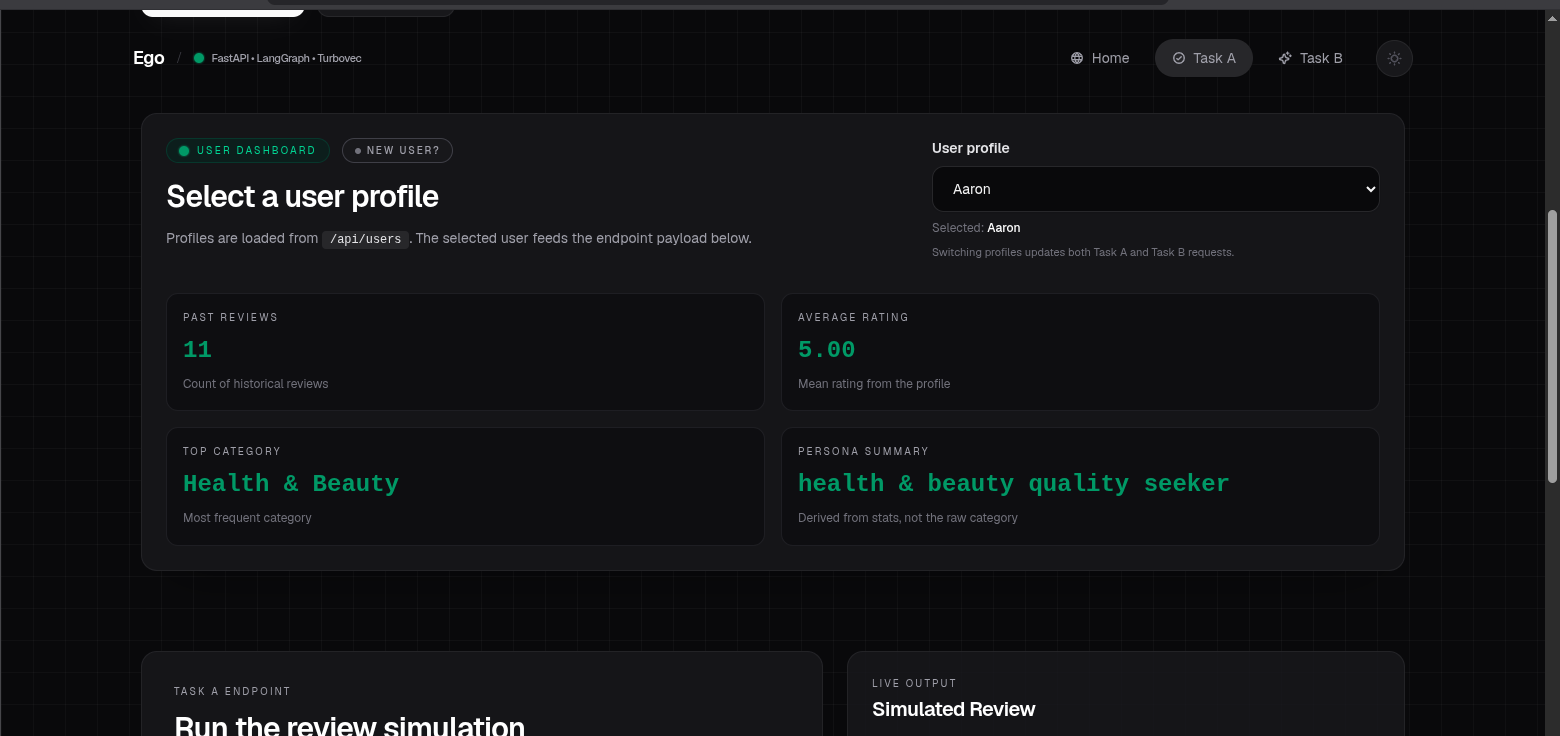
Task: Click the TASK A ENDPOINT label
Action: (232, 691)
